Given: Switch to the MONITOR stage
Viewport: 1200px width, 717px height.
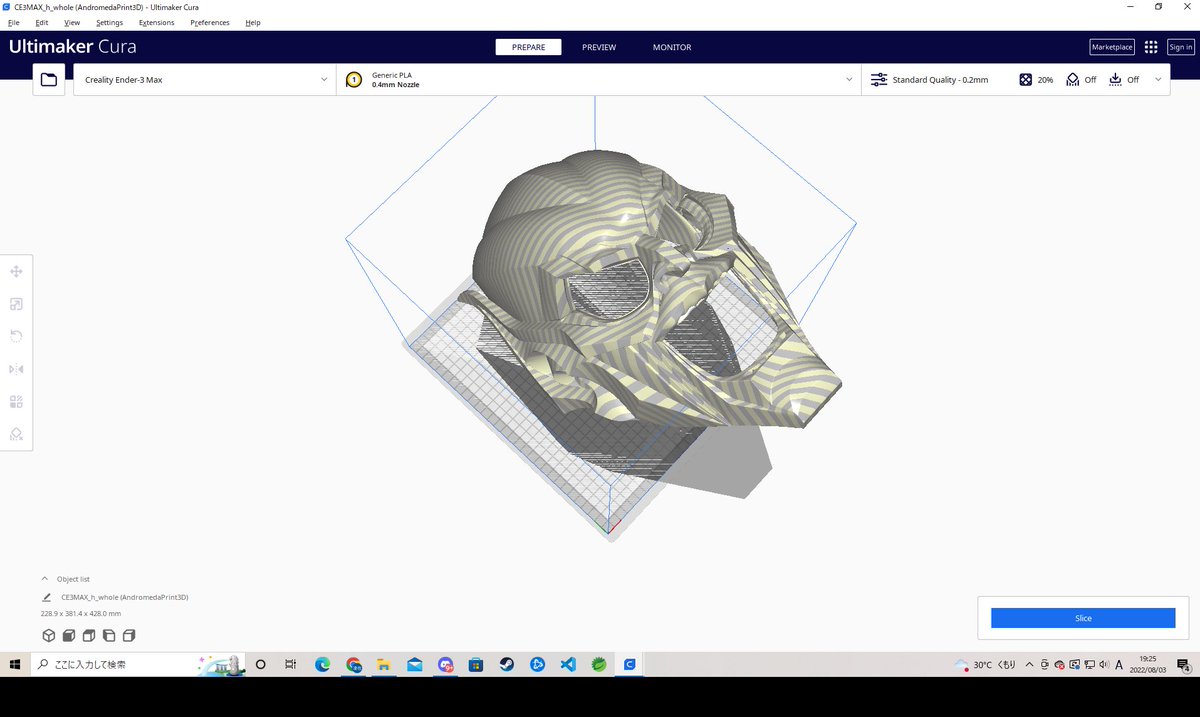Looking at the screenshot, I should 672,47.
